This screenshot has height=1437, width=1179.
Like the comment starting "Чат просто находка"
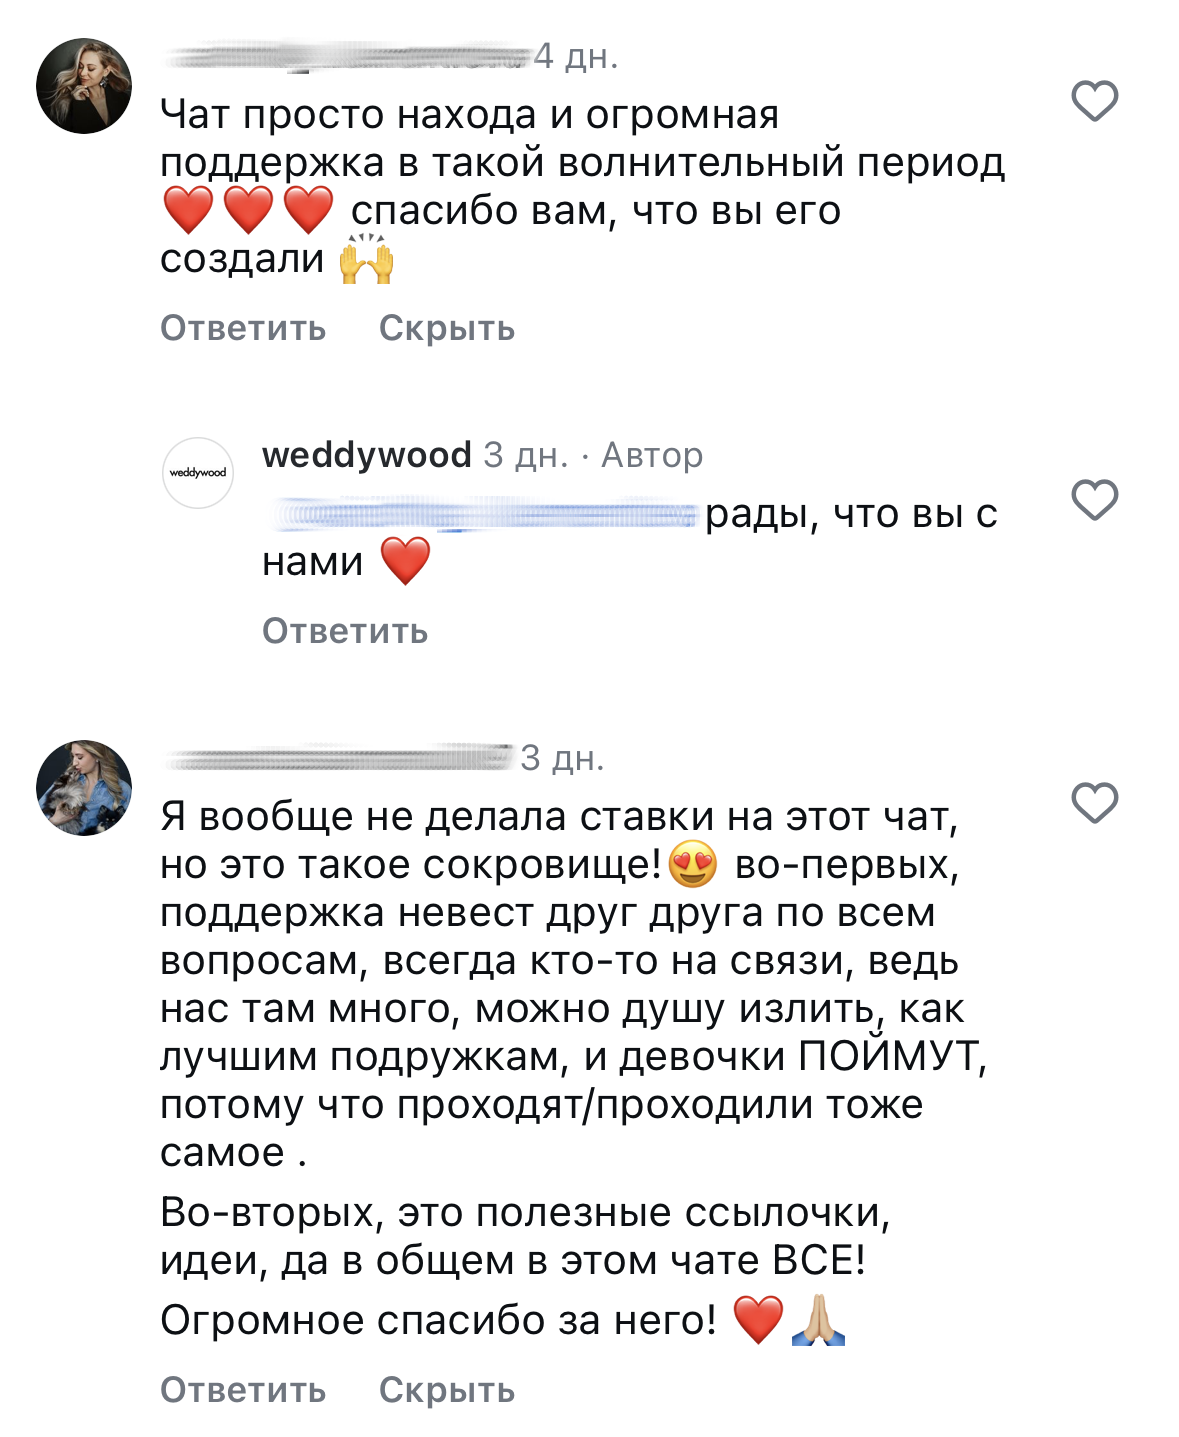pyautogui.click(x=1094, y=101)
